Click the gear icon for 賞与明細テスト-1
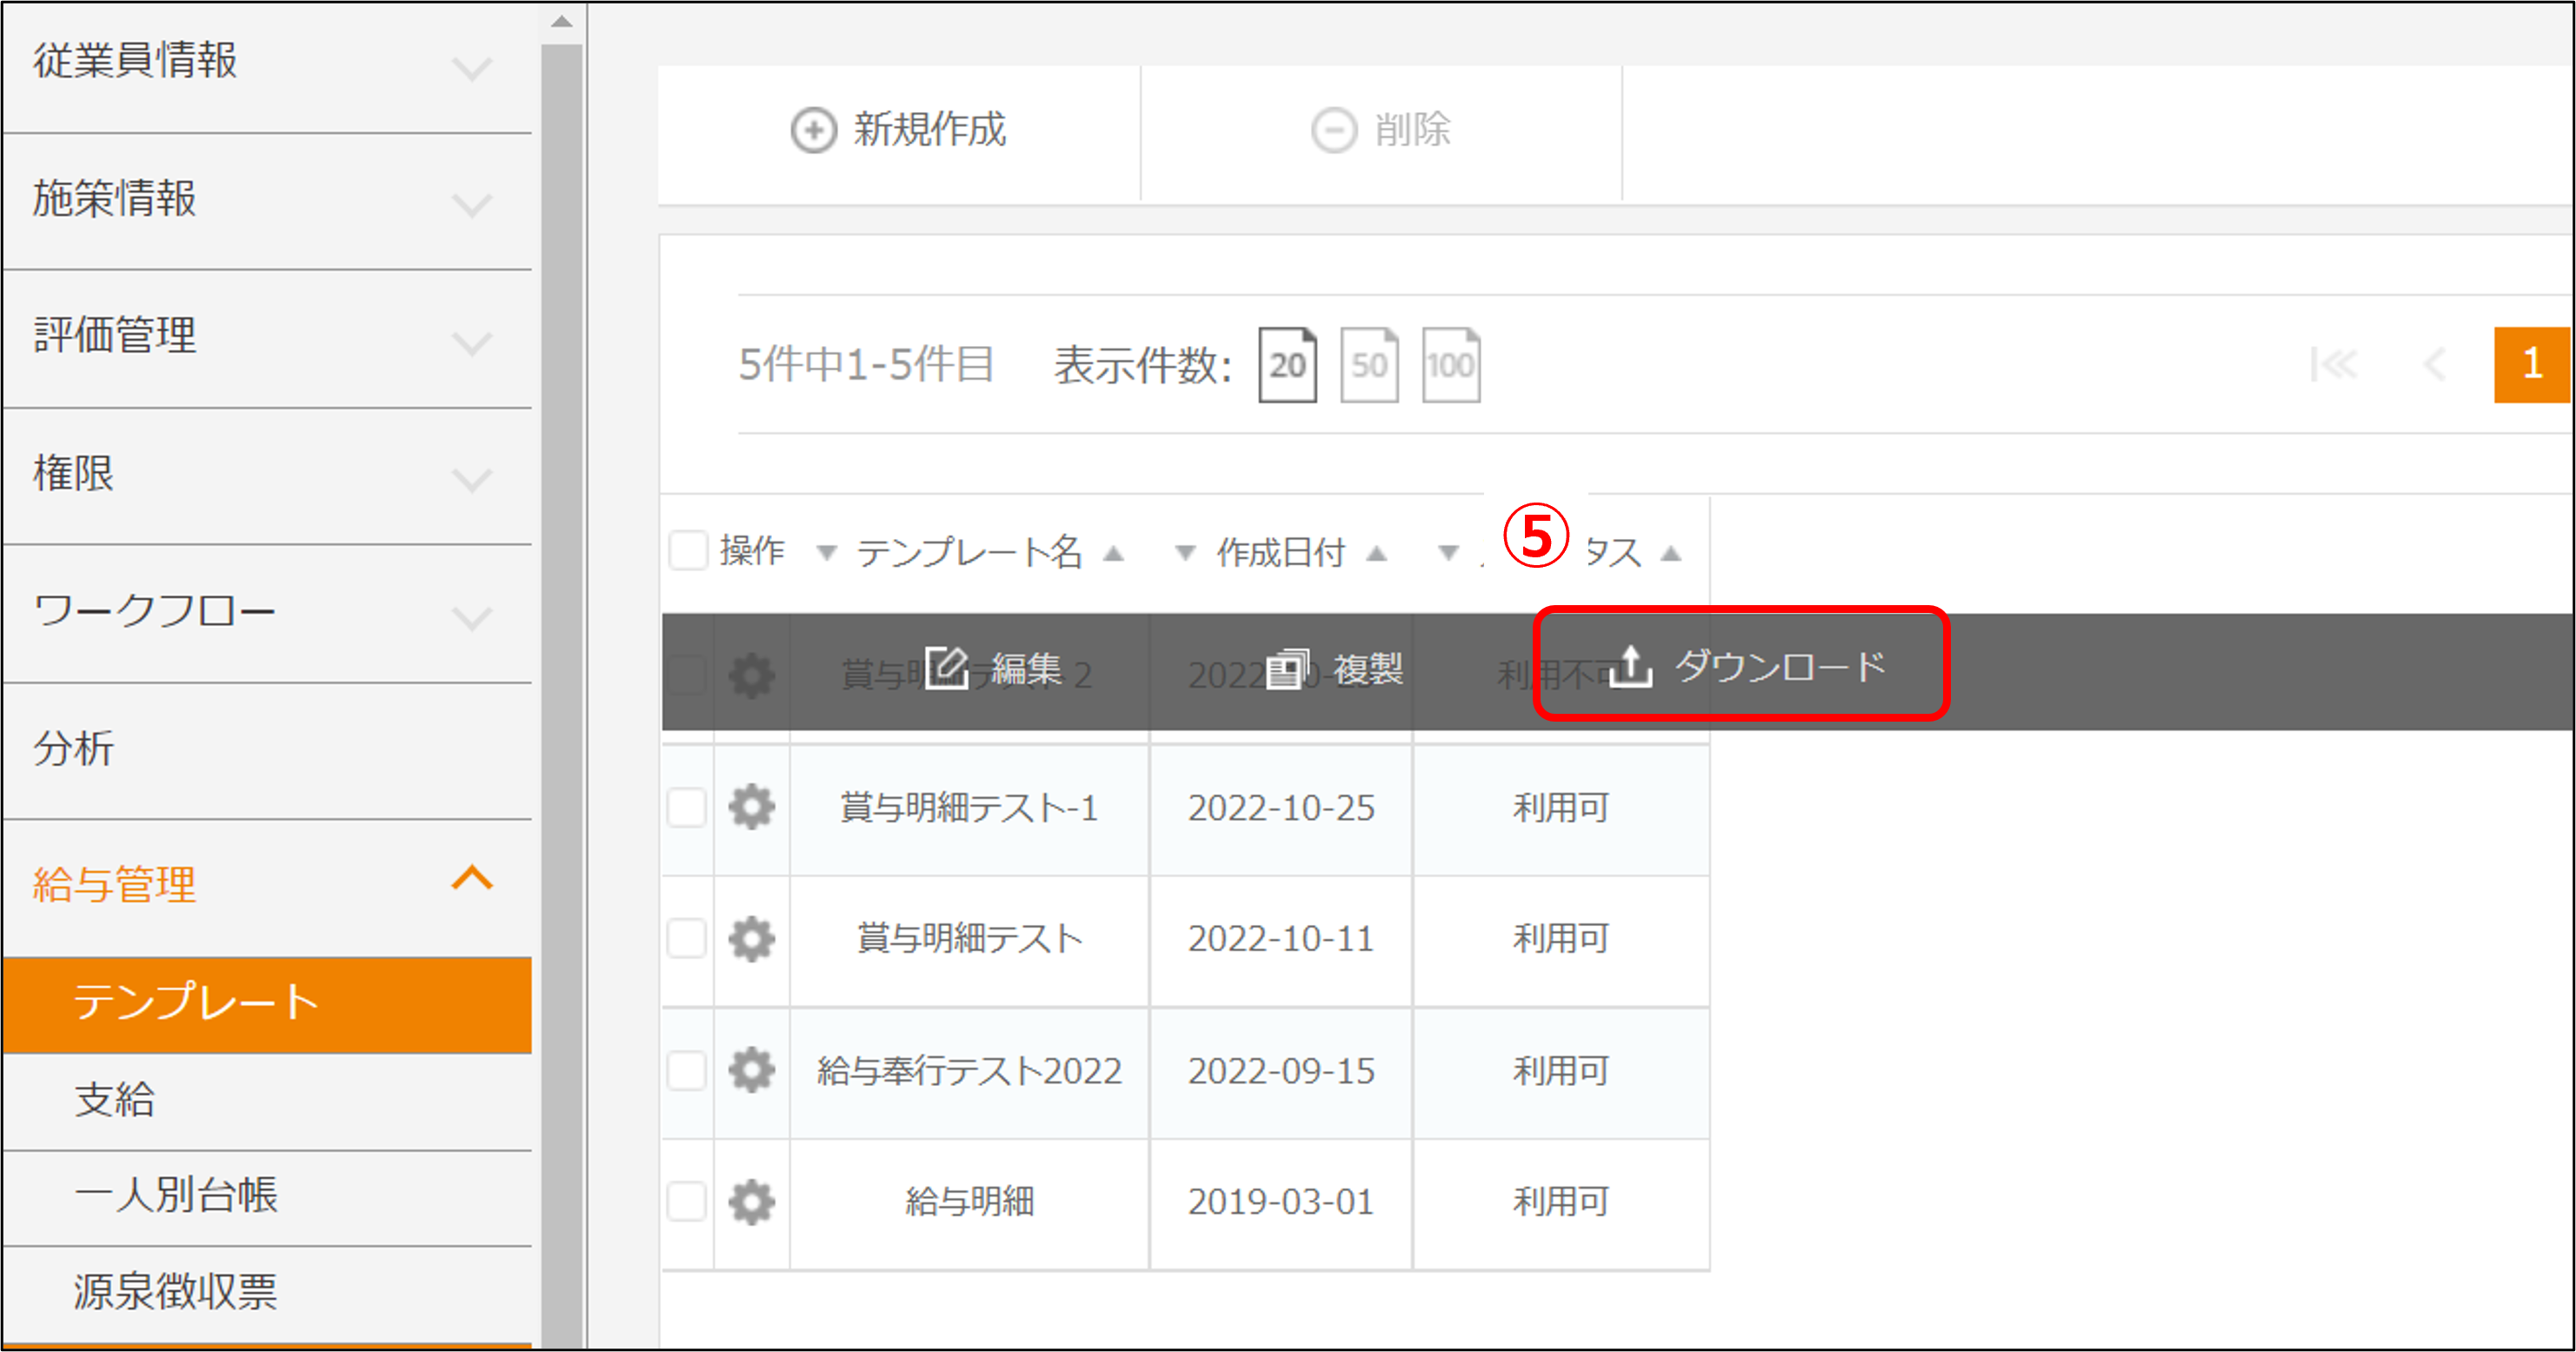This screenshot has width=2576, height=1352. point(751,807)
